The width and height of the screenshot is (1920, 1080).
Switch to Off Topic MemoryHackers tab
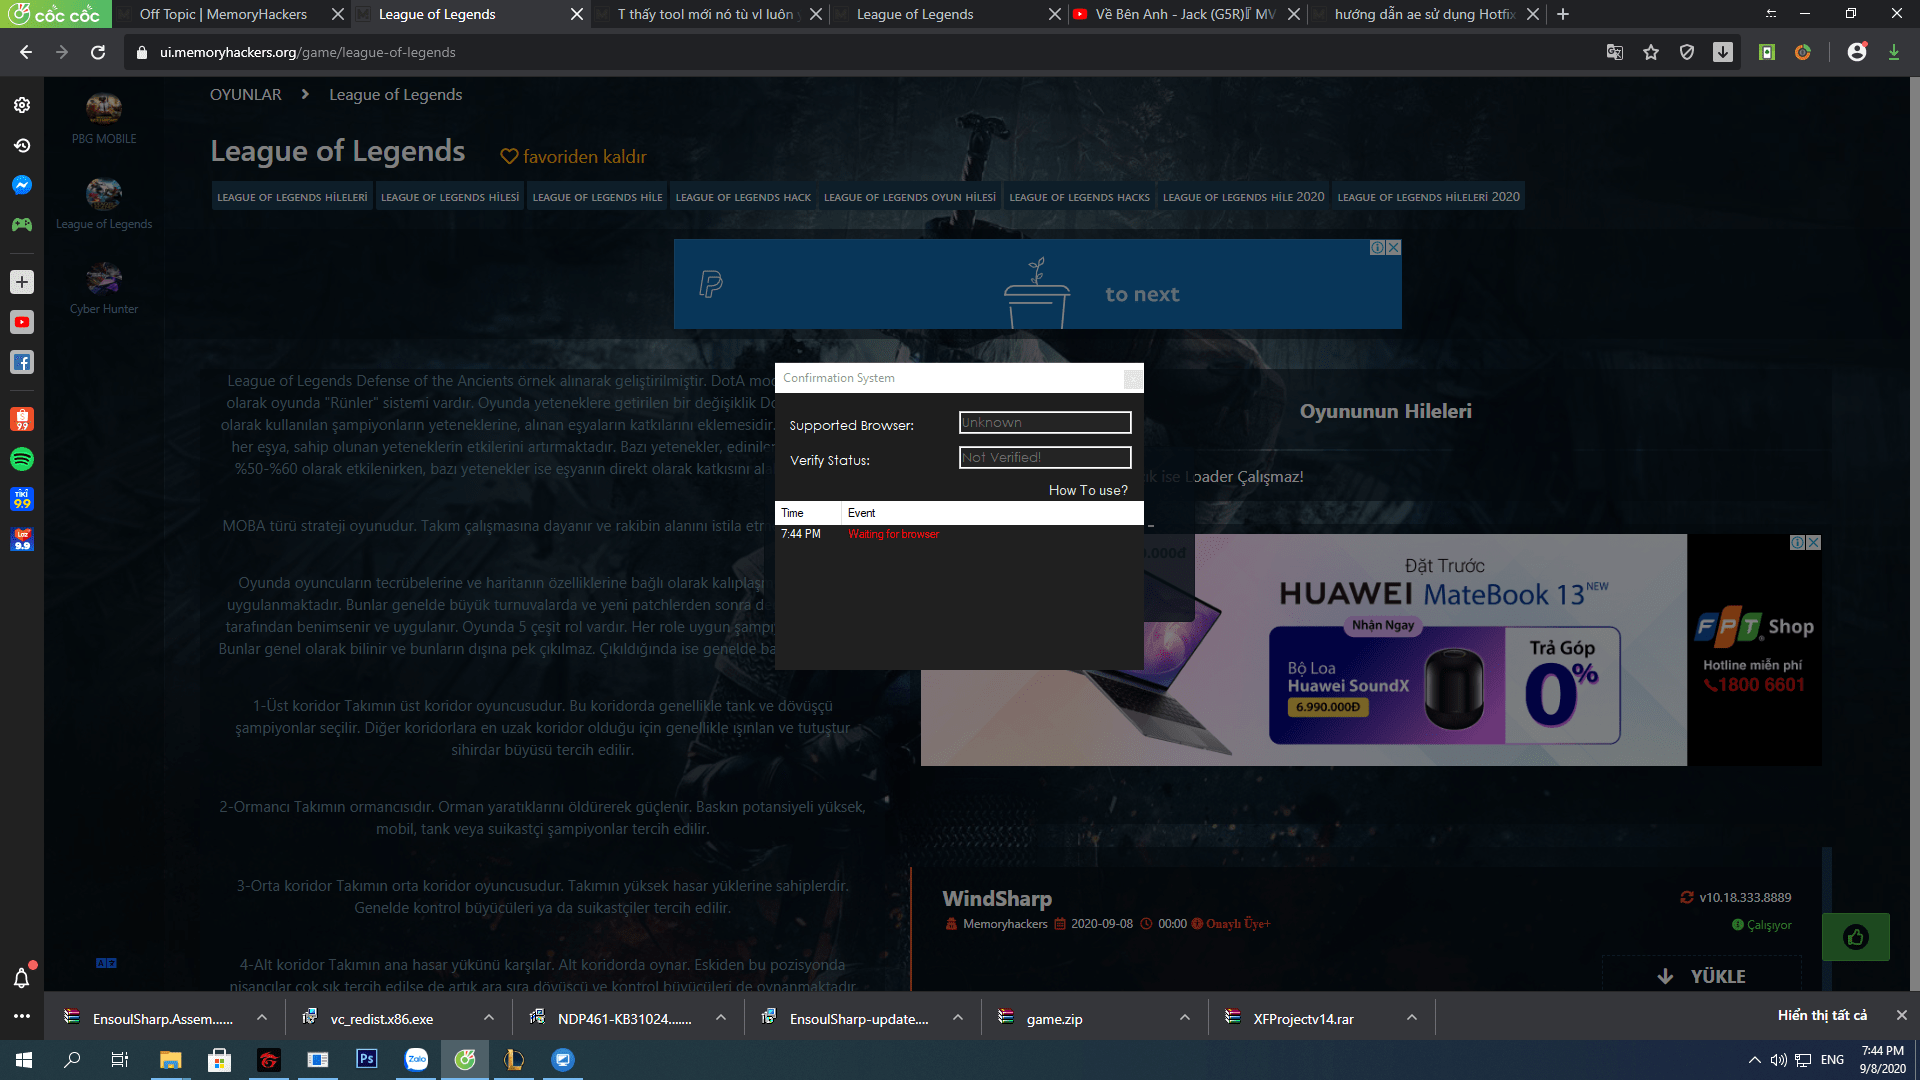point(224,14)
